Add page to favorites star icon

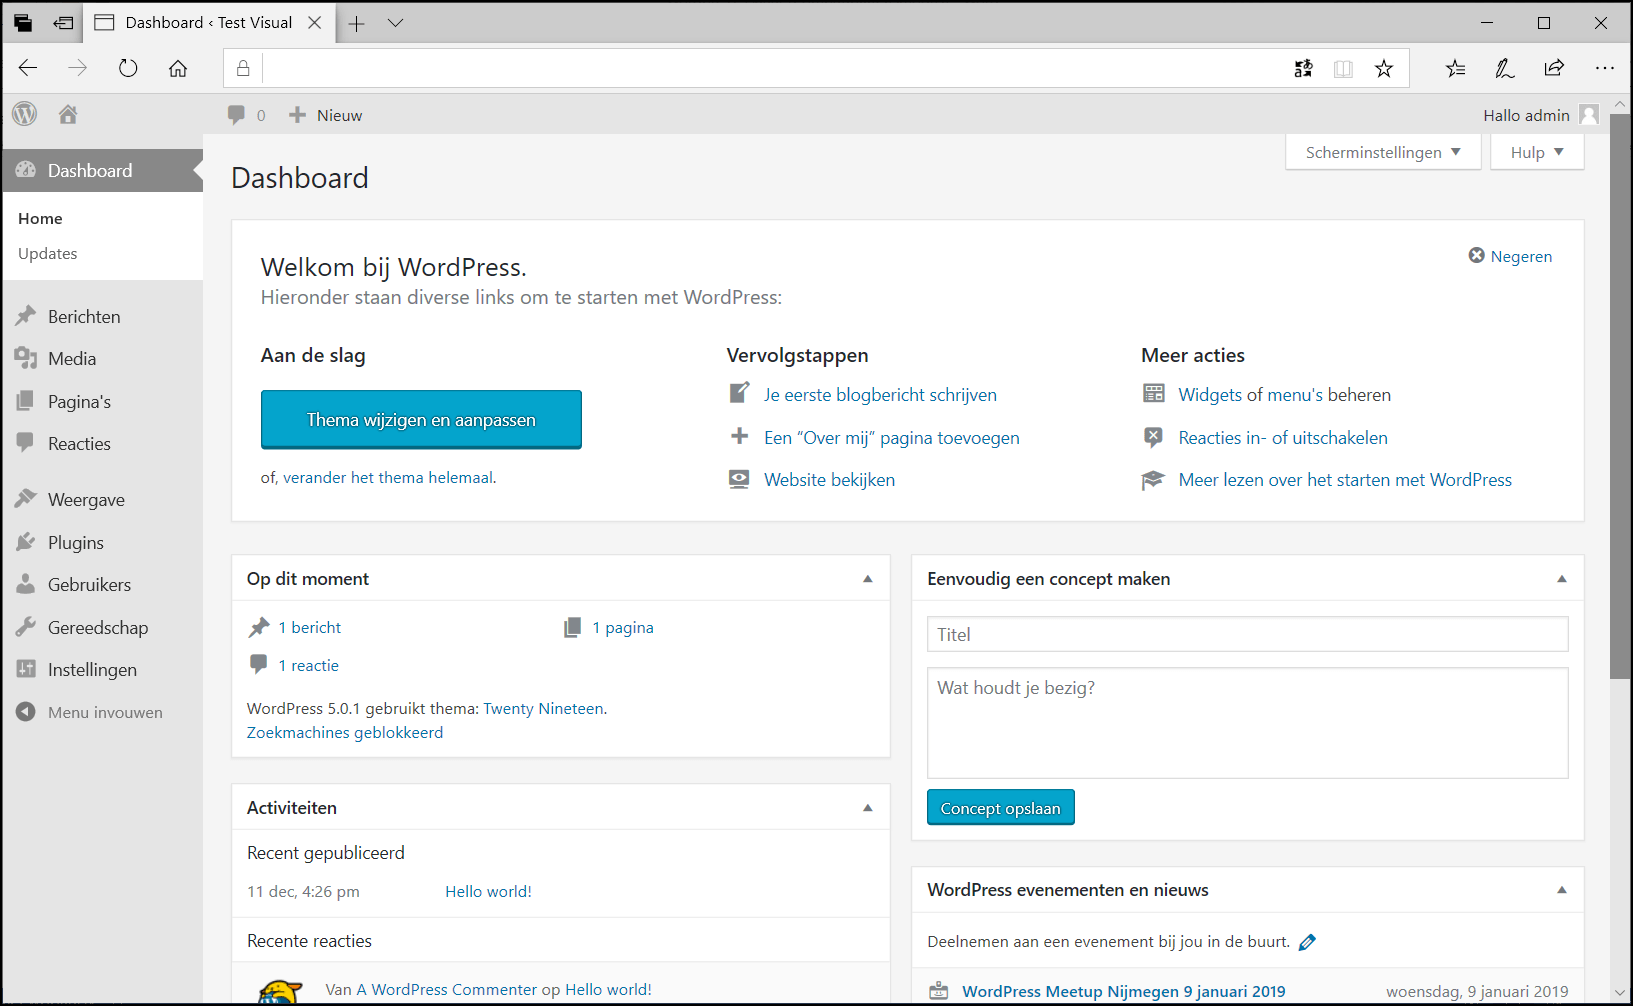point(1384,68)
